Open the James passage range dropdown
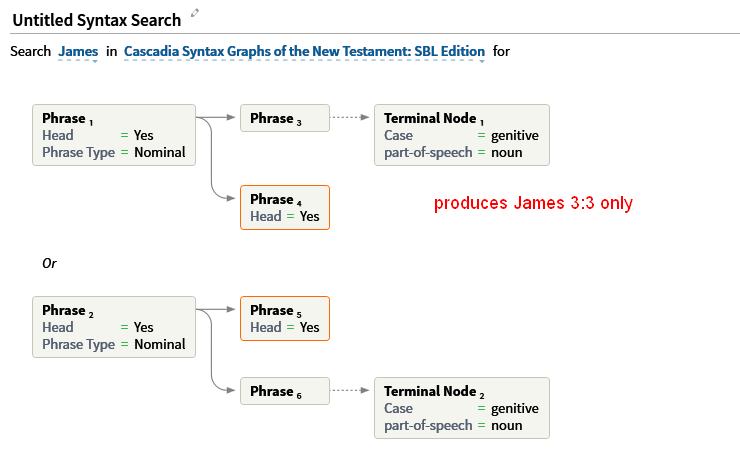Image resolution: width=740 pixels, height=464 pixels. tap(78, 51)
